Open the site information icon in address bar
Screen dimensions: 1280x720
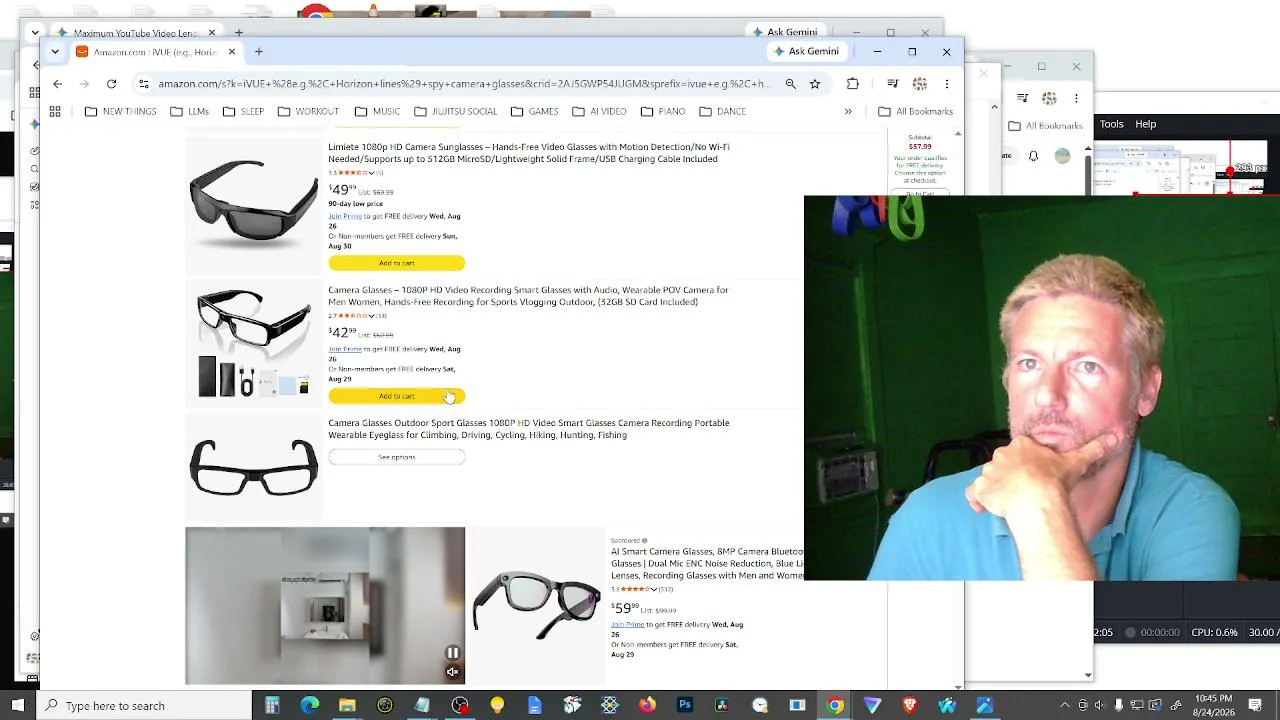(x=144, y=84)
